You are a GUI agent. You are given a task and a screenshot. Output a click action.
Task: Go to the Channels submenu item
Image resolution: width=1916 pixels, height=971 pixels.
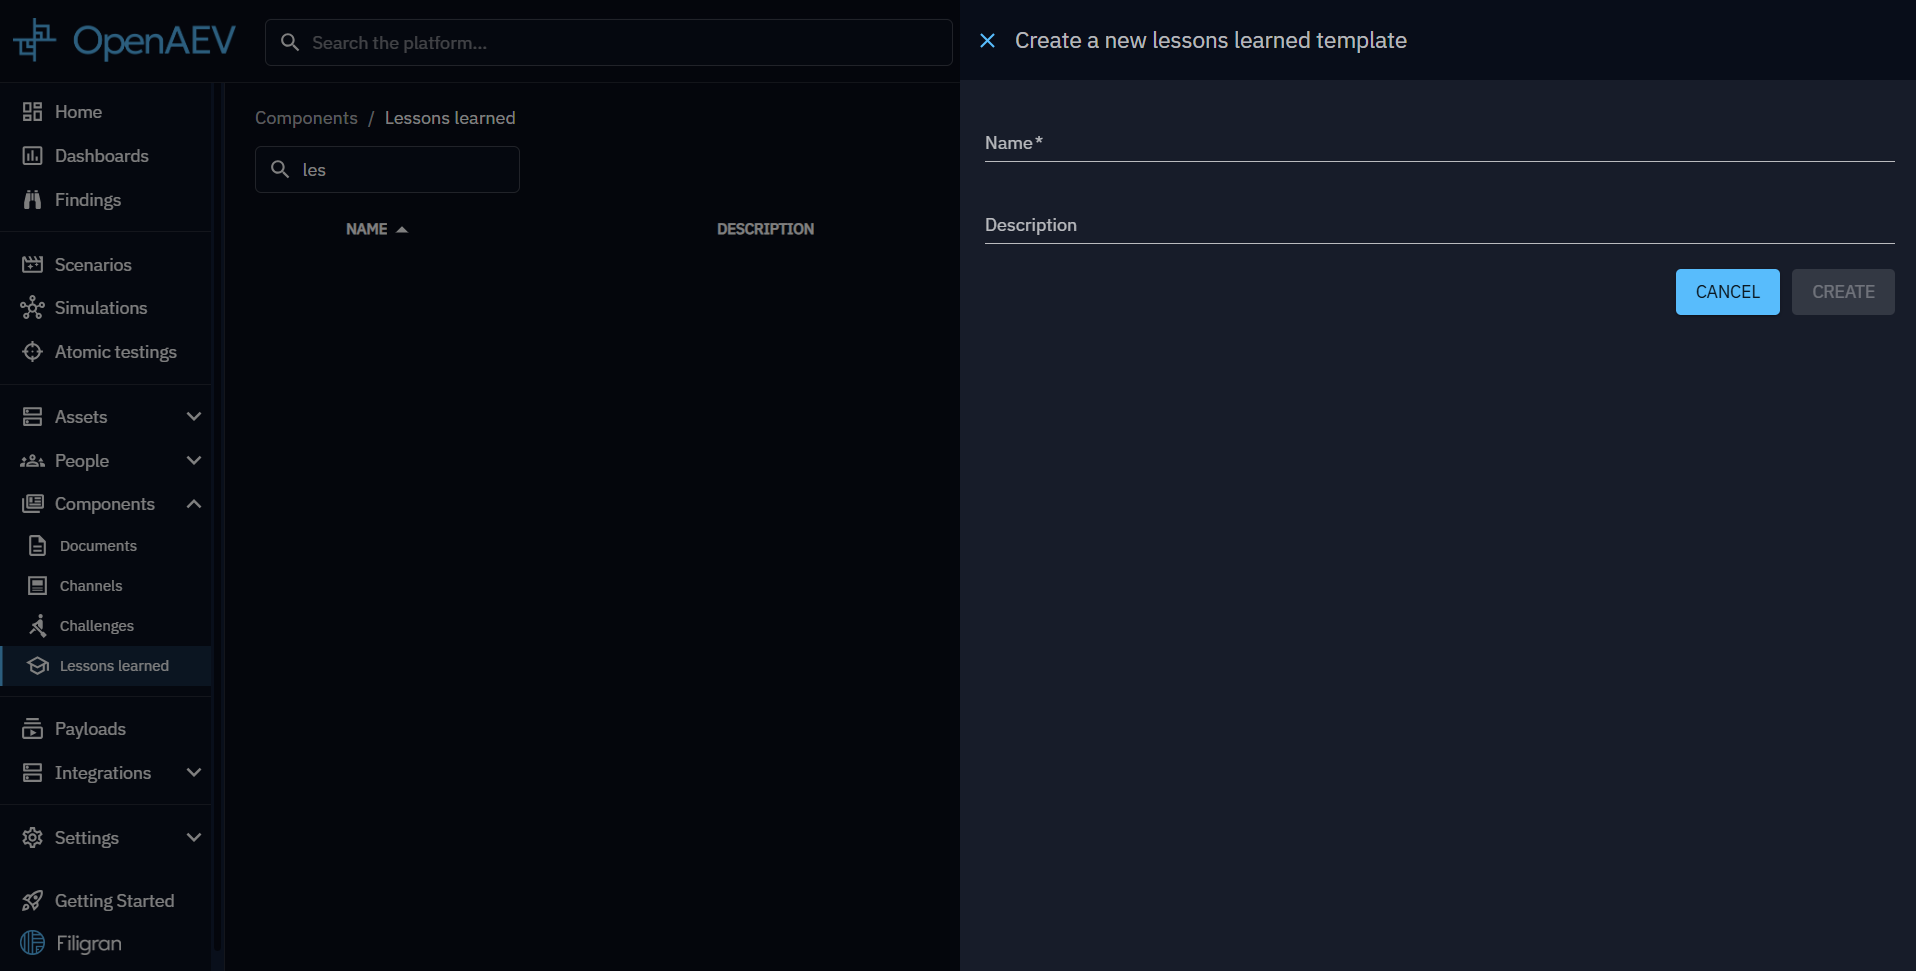pyautogui.click(x=91, y=586)
